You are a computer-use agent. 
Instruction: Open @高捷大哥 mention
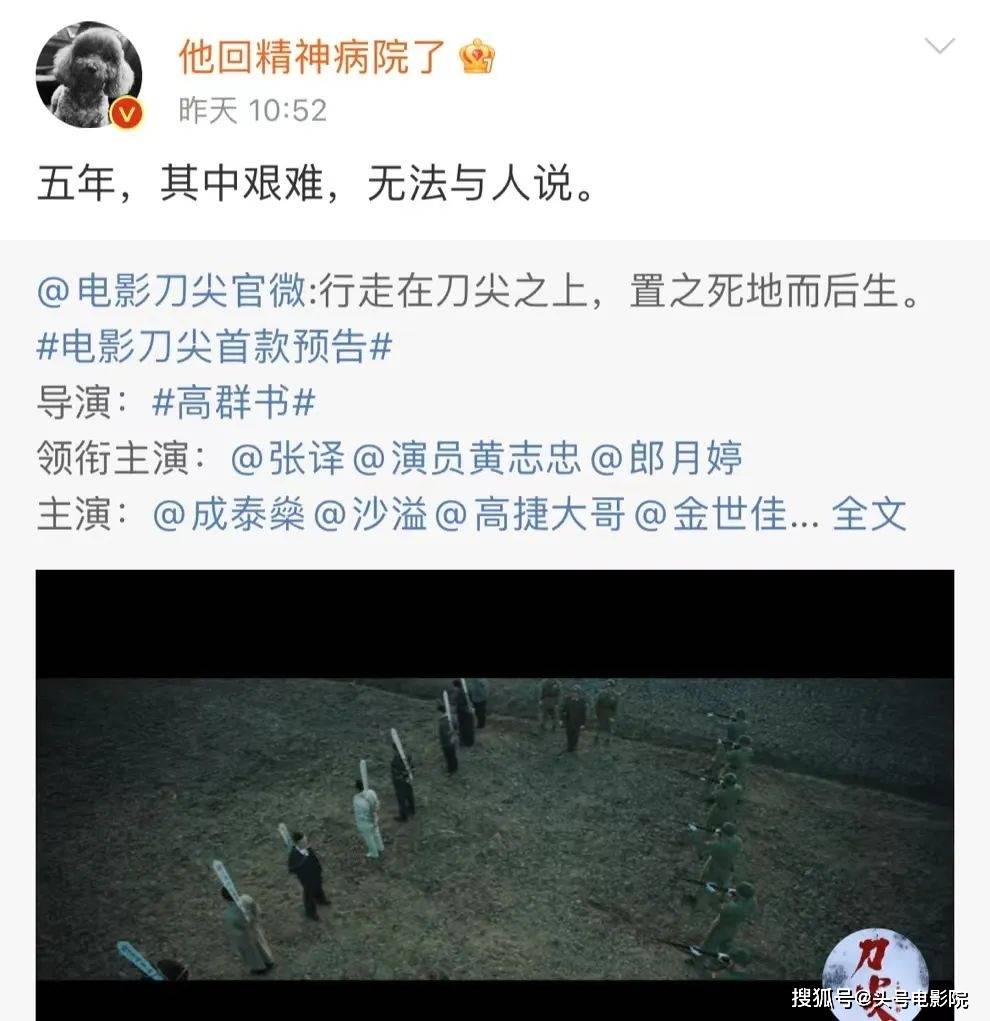tap(530, 514)
